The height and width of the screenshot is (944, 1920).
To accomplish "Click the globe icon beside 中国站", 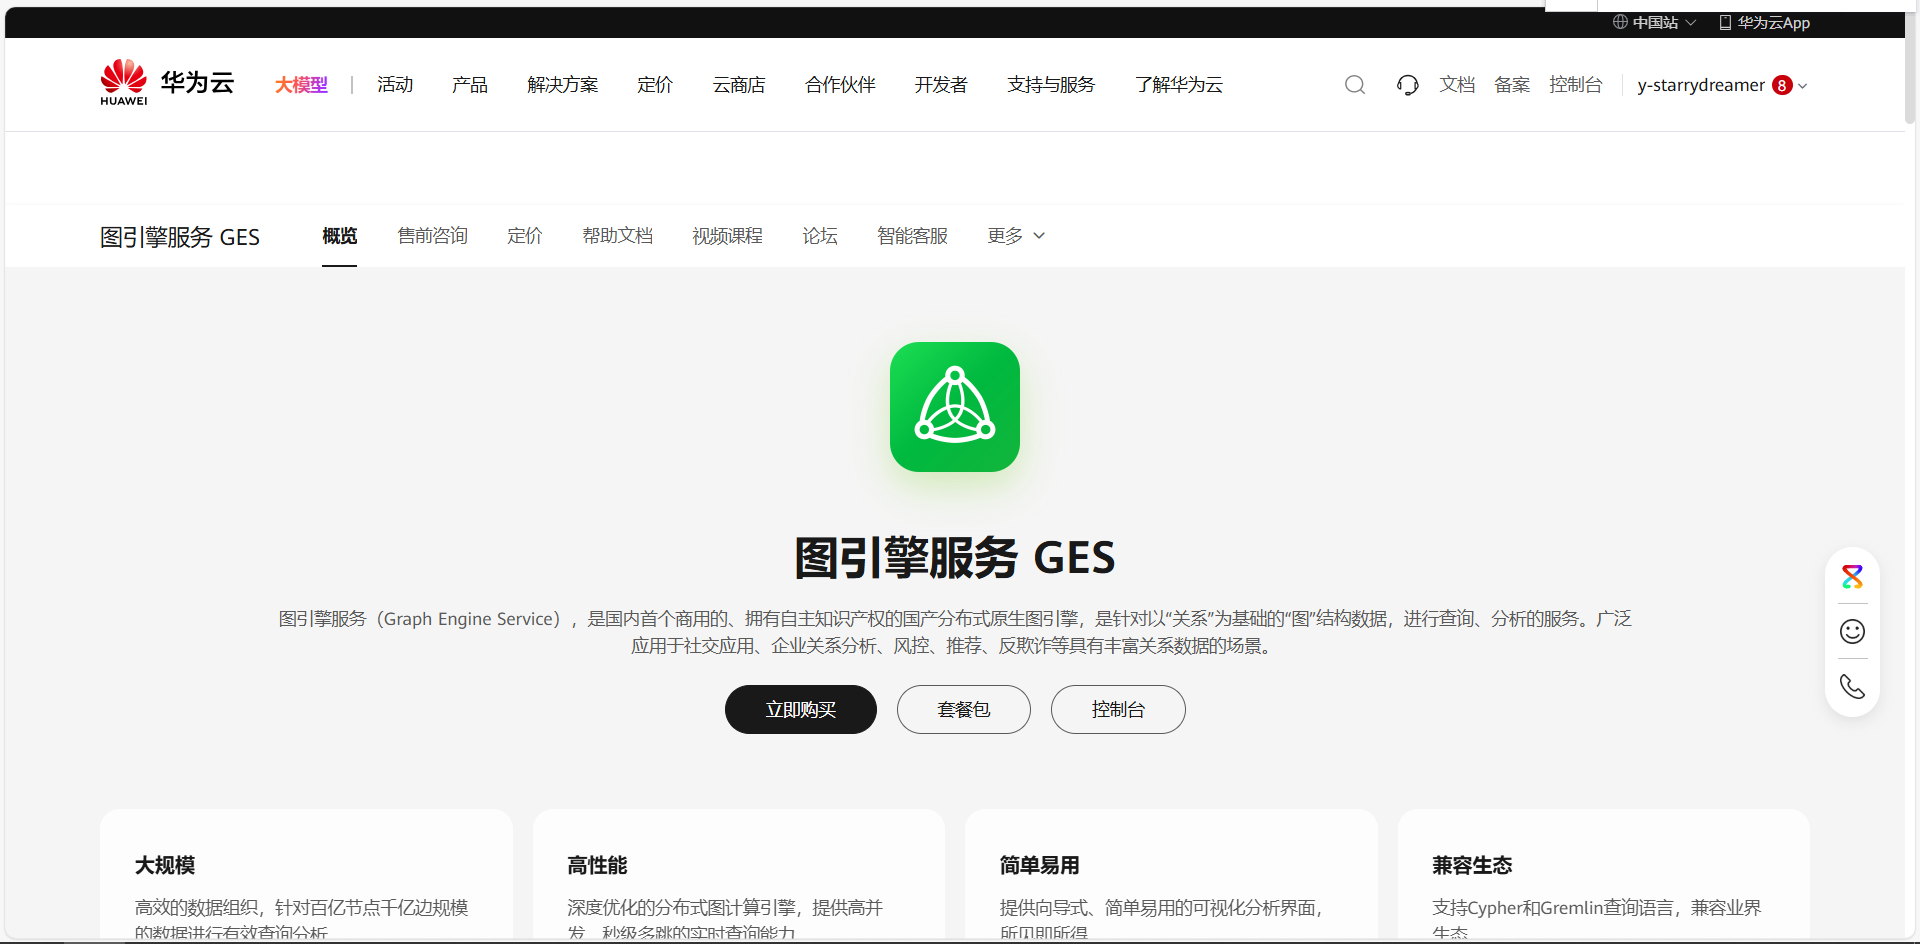I will [x=1620, y=22].
